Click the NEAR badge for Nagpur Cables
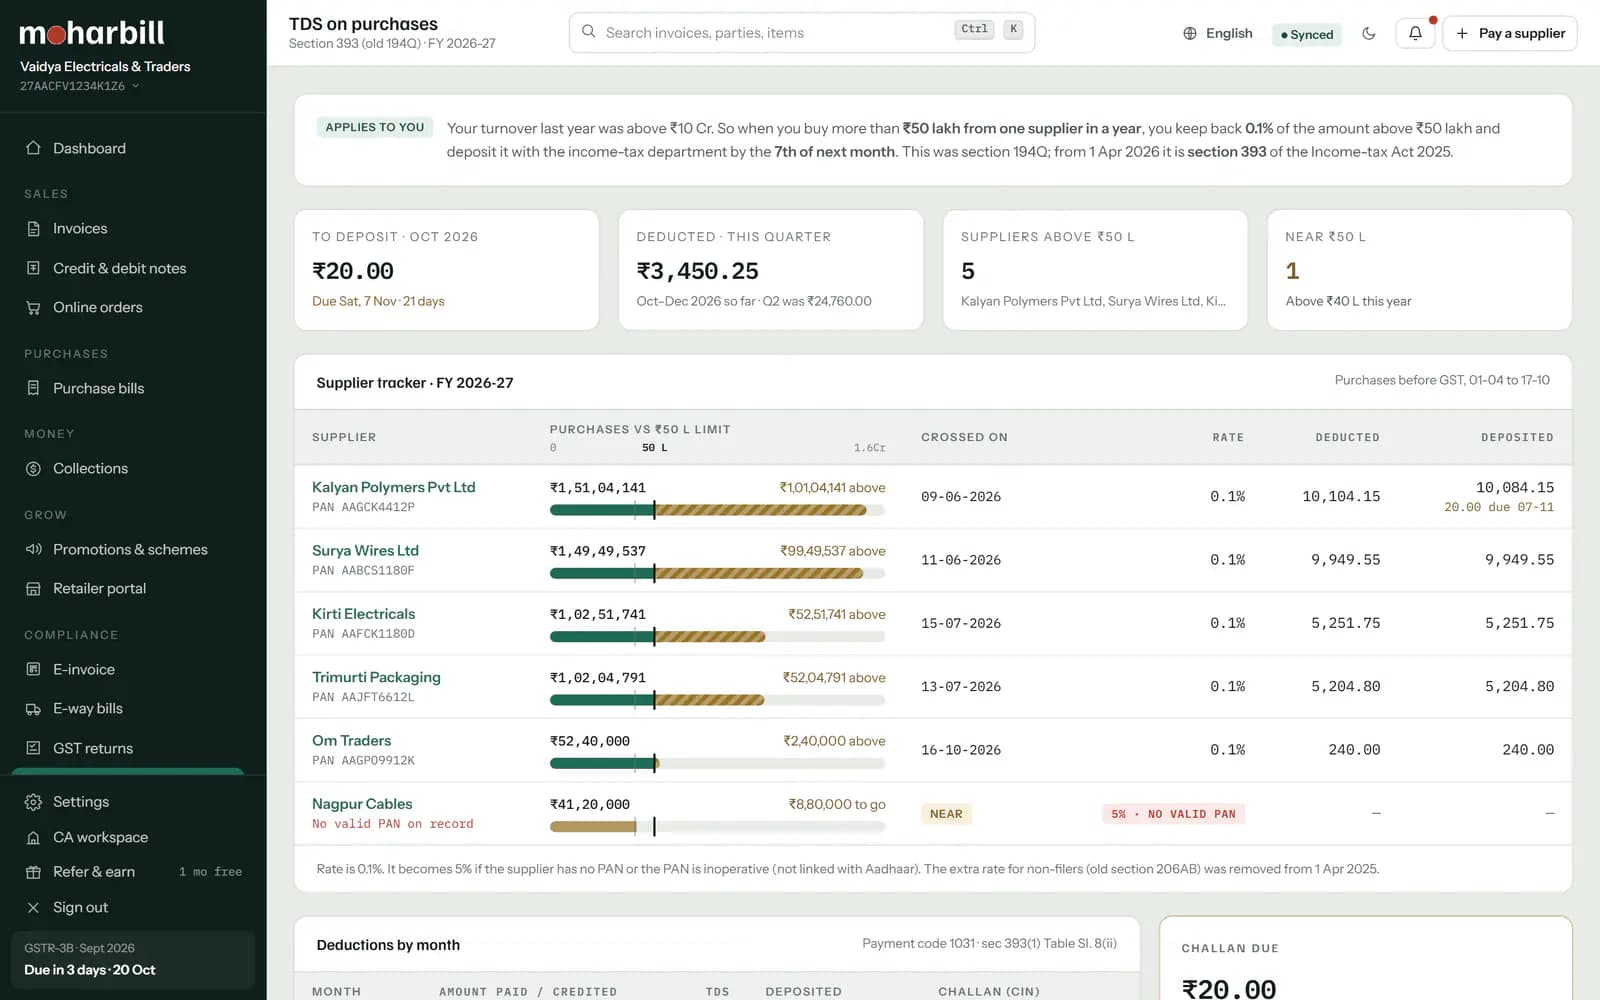This screenshot has width=1600, height=1000. click(x=946, y=814)
